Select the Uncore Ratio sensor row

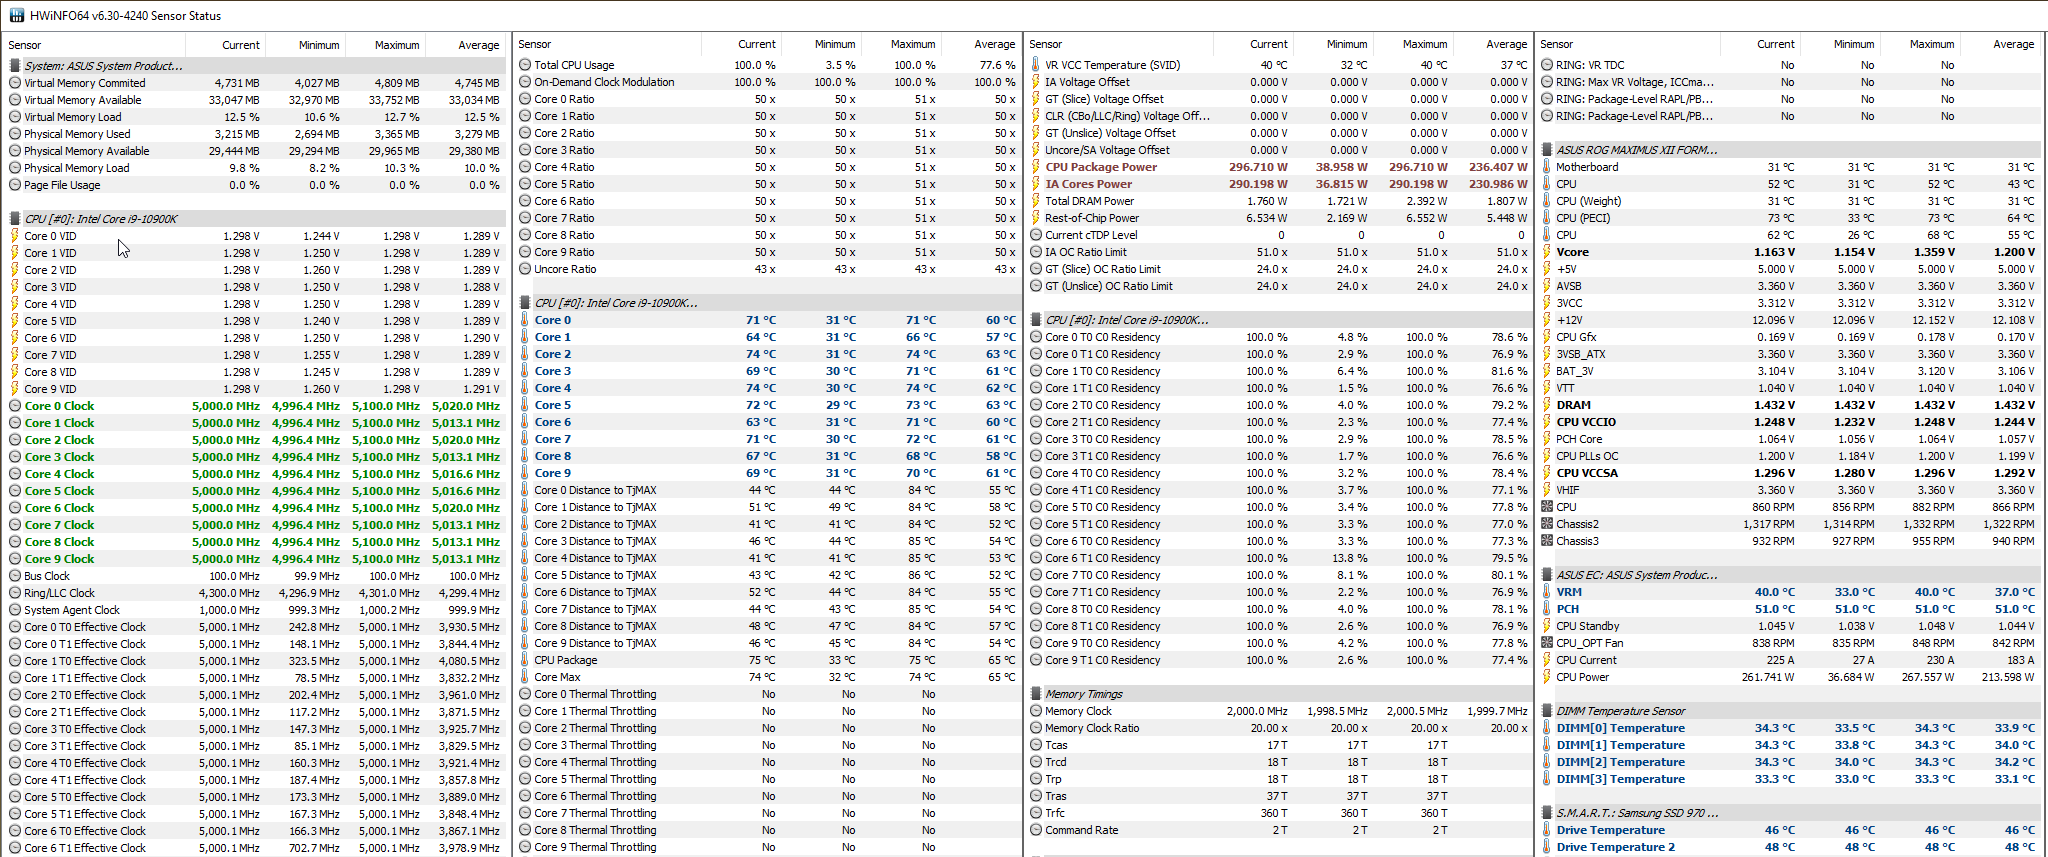pos(564,269)
